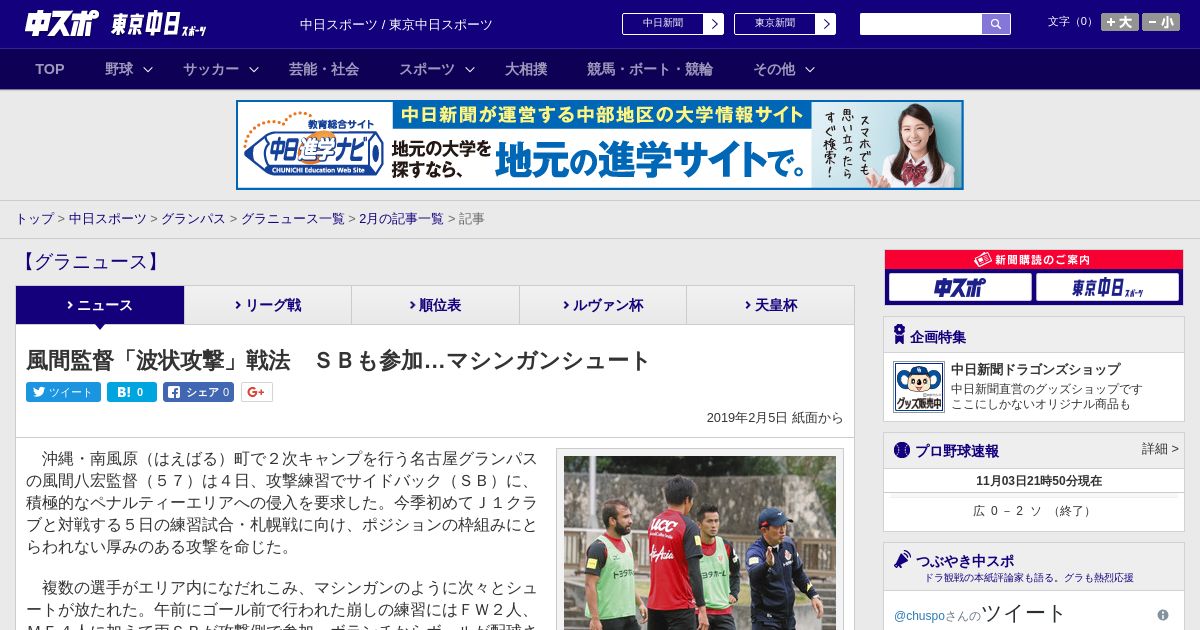Click the グランパス breadcrumb link
This screenshot has width=1200, height=630.
click(x=193, y=218)
